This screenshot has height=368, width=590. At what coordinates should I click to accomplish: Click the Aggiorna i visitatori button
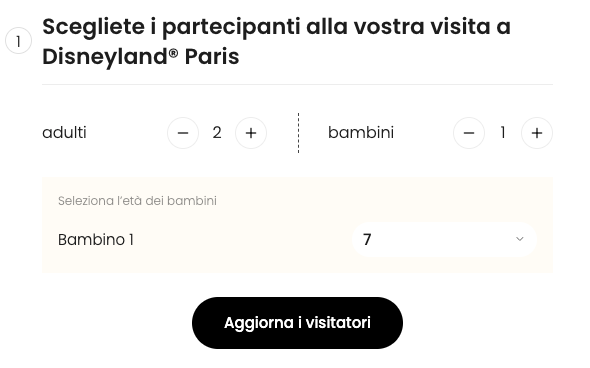coord(297,323)
